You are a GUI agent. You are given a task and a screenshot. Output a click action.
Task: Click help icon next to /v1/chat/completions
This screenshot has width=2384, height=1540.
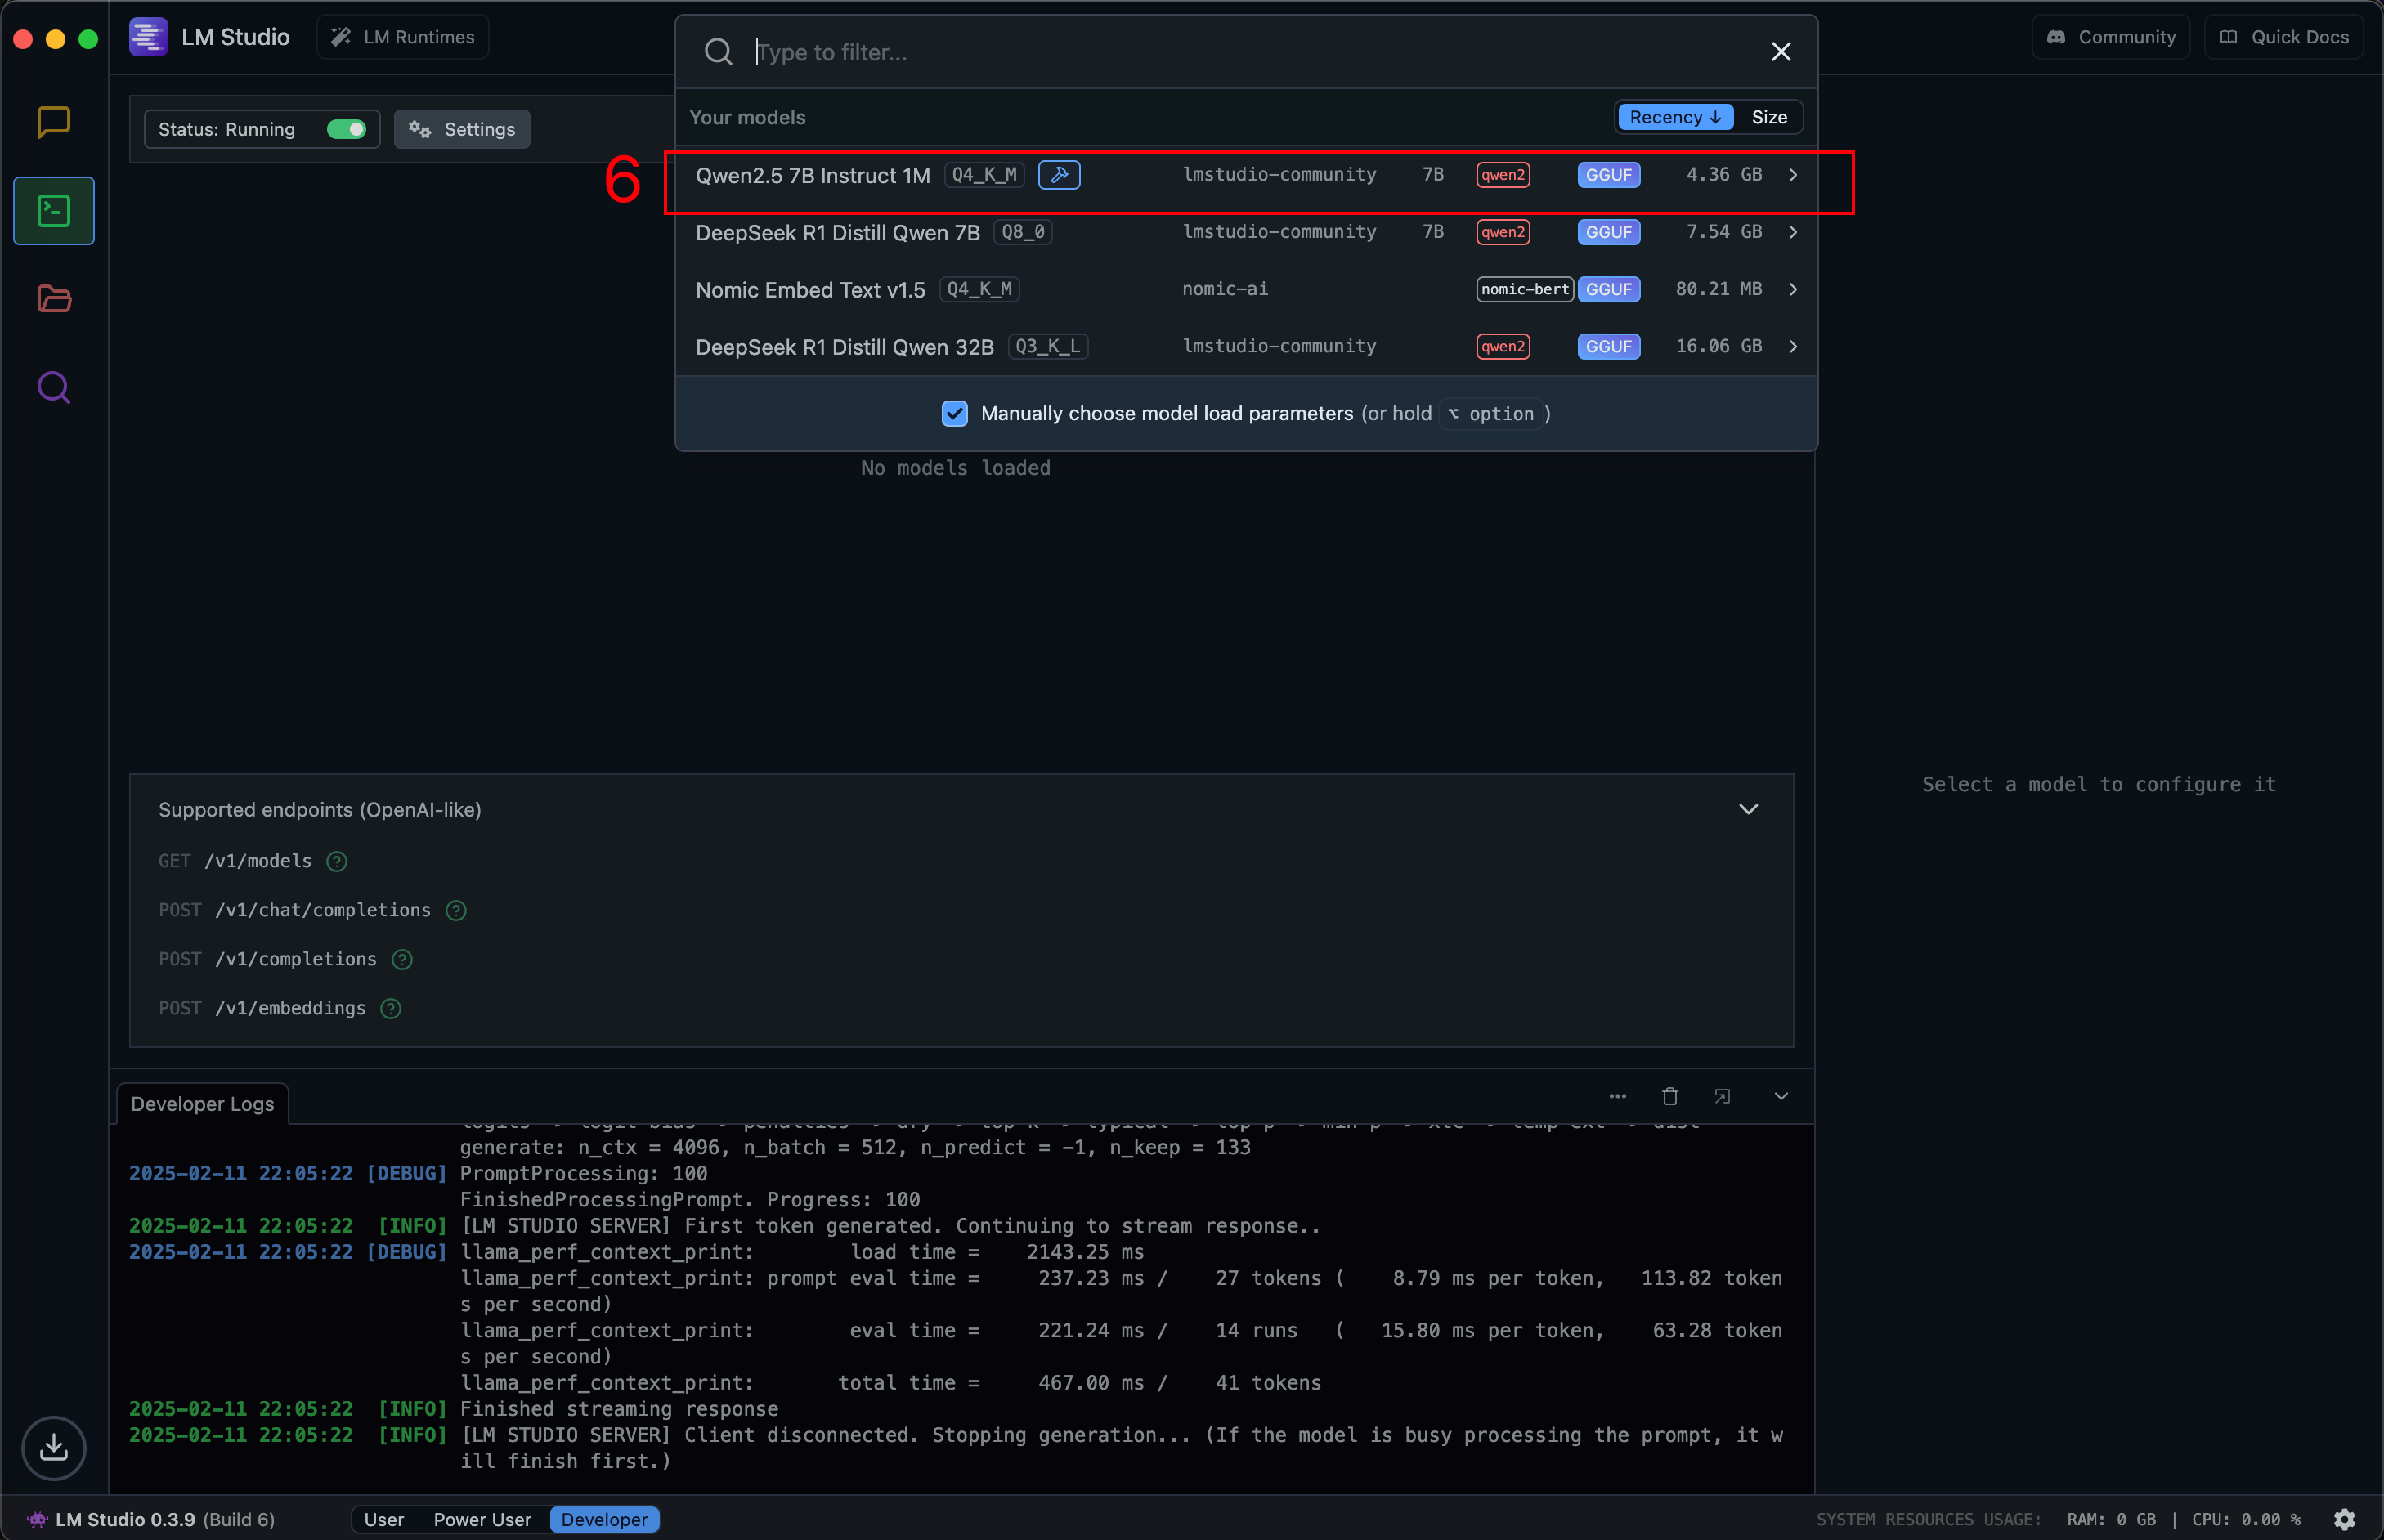pyautogui.click(x=456, y=910)
